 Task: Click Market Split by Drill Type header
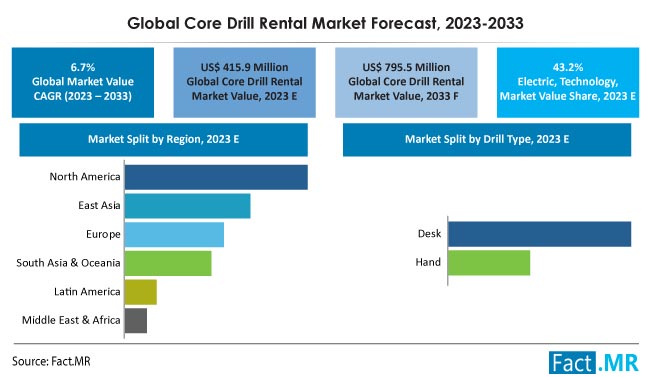pyautogui.click(x=487, y=139)
